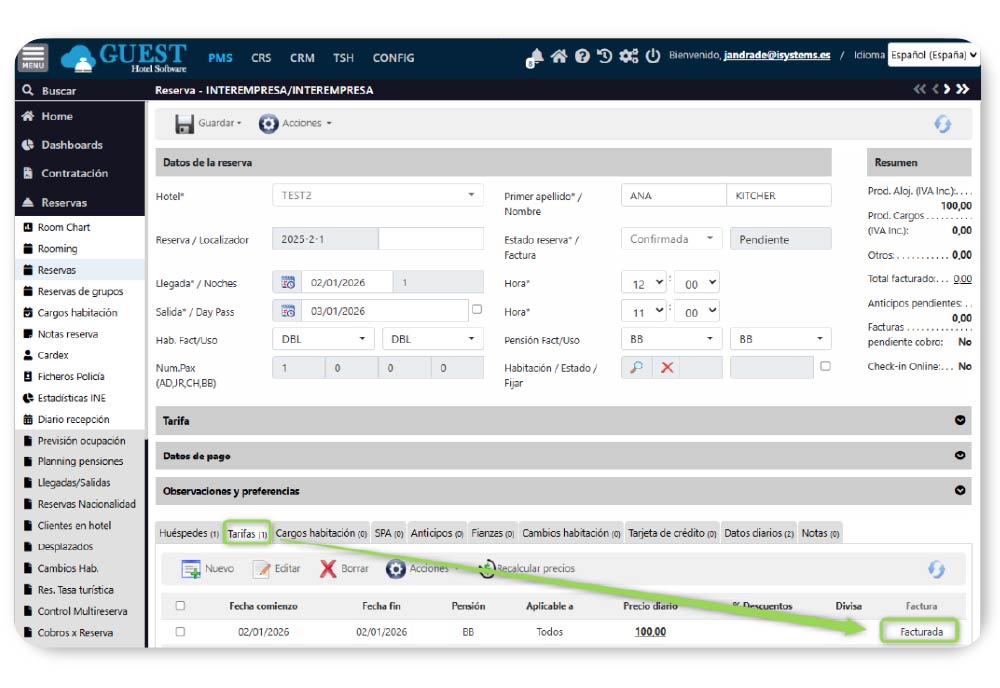Click the power logout icon
The height and width of the screenshot is (688, 1000).
[x=653, y=56]
